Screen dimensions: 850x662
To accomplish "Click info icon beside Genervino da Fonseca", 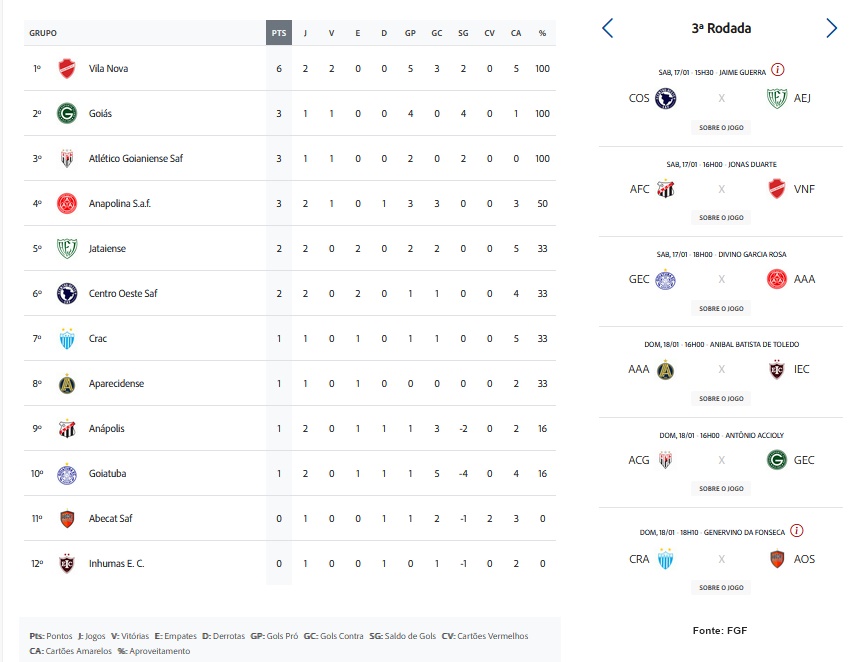I will coord(797,531).
